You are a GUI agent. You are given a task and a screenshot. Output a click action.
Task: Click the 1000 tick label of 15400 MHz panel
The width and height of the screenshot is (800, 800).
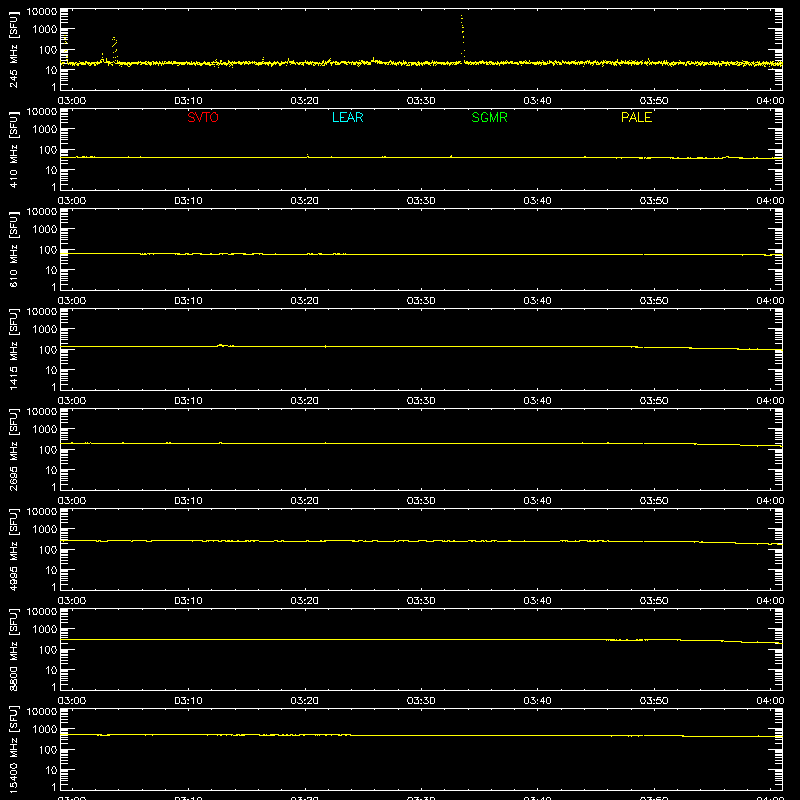(x=45, y=730)
